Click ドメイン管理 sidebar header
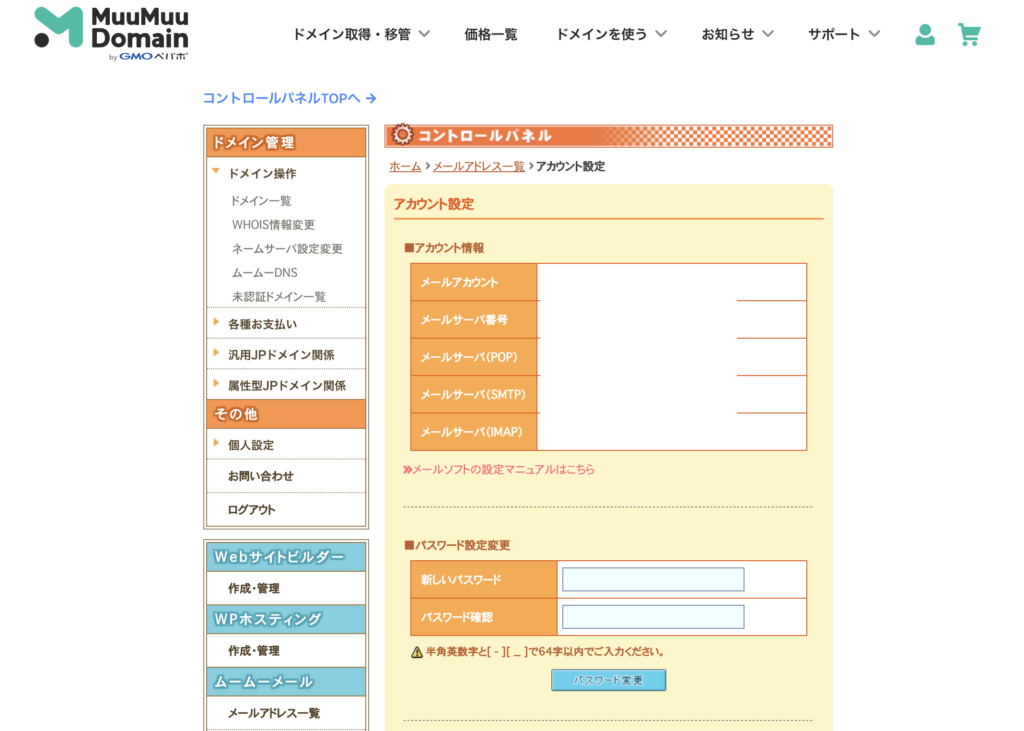 point(286,142)
